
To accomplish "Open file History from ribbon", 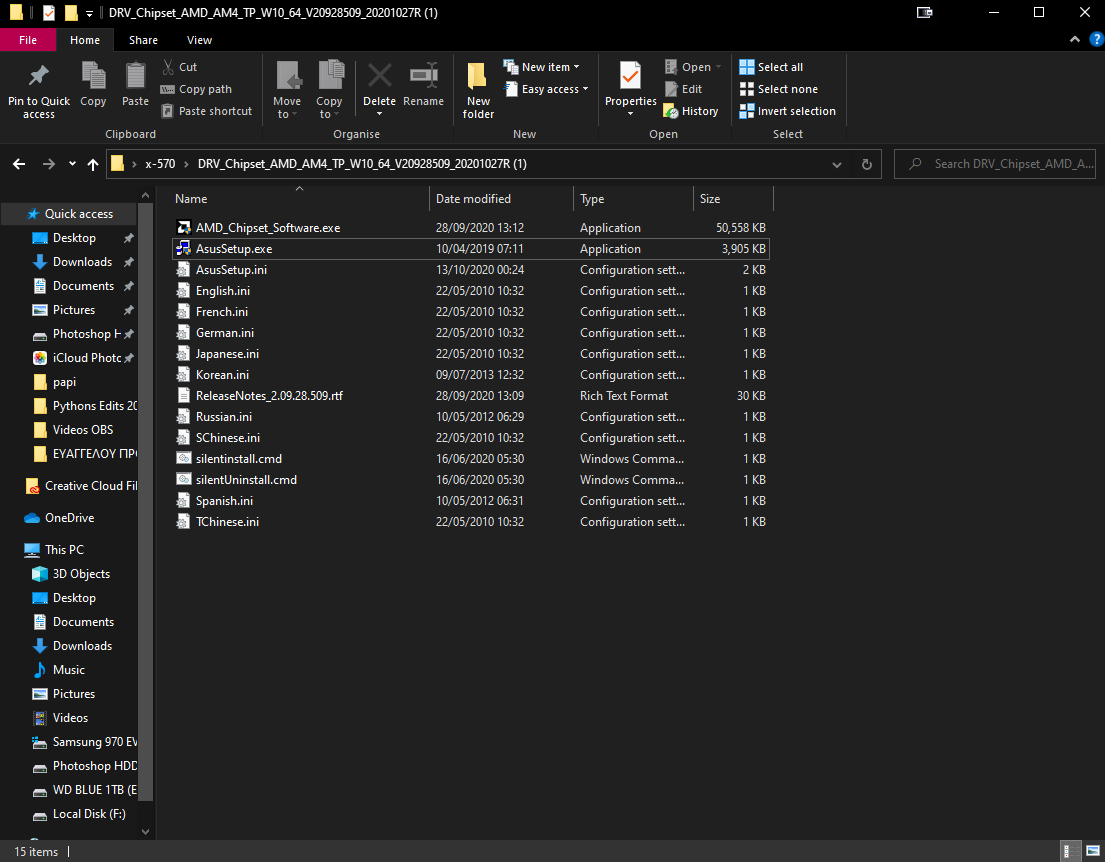I will (691, 111).
